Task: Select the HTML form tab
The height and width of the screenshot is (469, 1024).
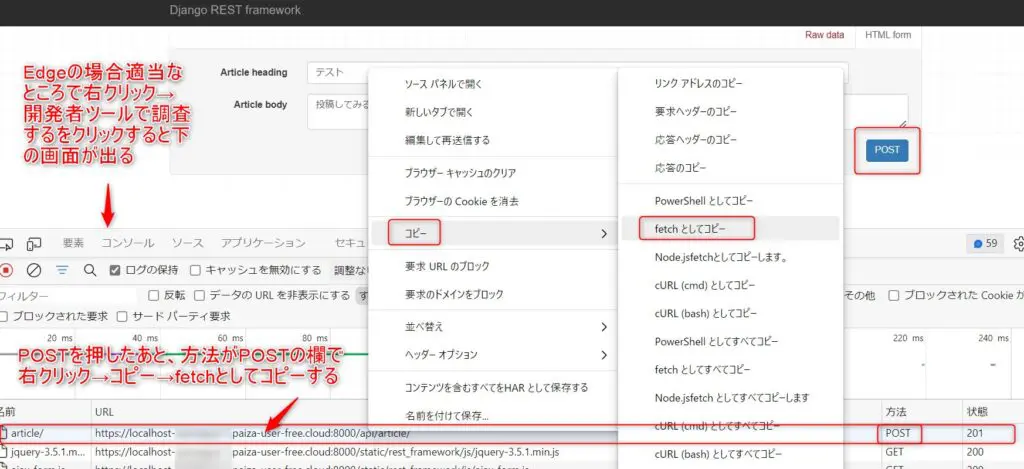Action: (888, 35)
